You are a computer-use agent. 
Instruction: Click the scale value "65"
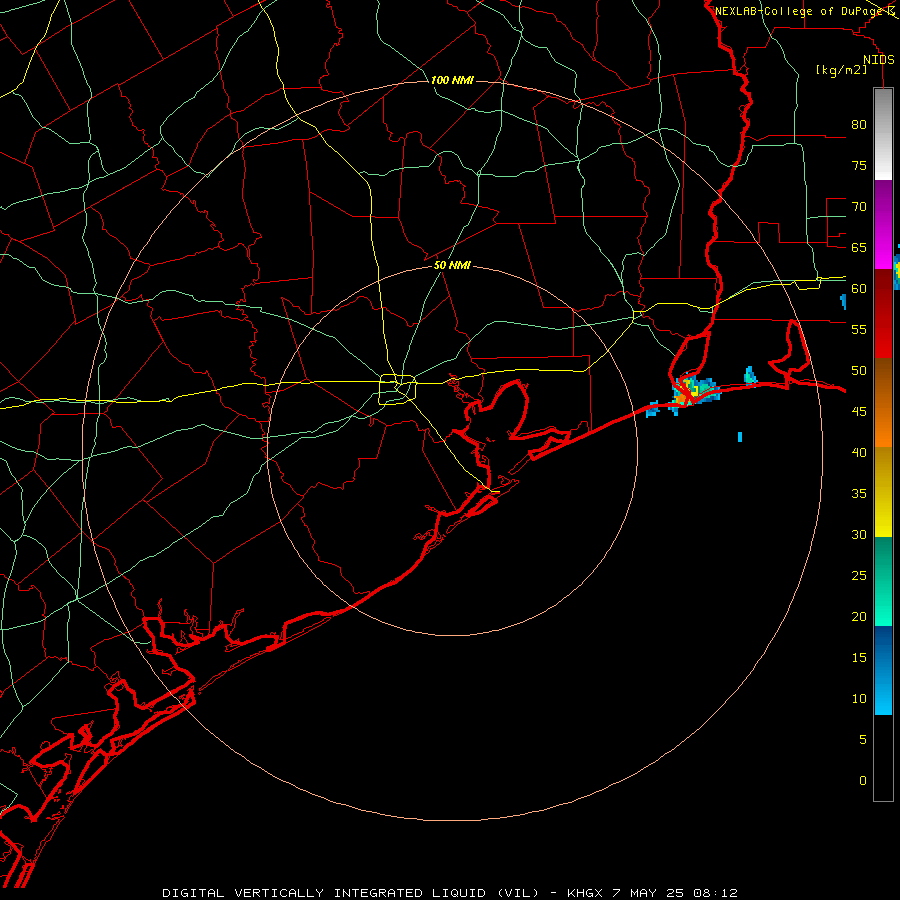pos(859,247)
